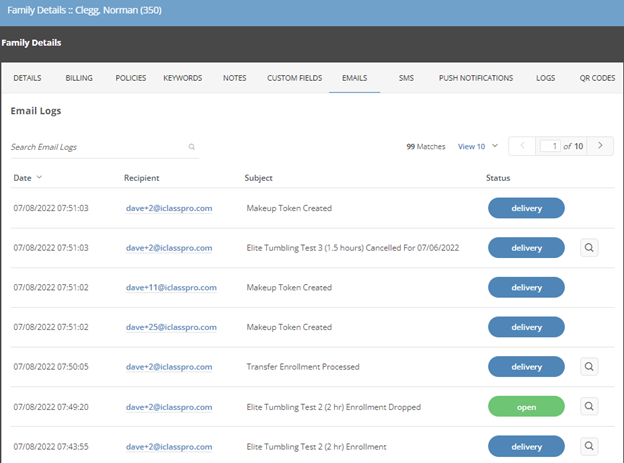
Task: Click delivery badge for dave+25 Makeup Token row
Action: point(526,327)
